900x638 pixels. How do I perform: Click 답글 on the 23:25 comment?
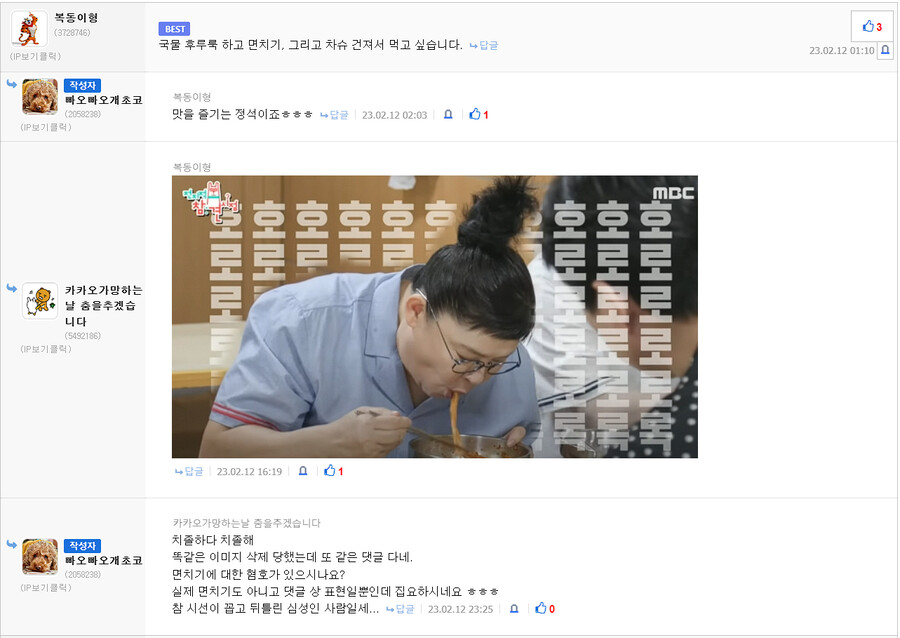coord(399,609)
